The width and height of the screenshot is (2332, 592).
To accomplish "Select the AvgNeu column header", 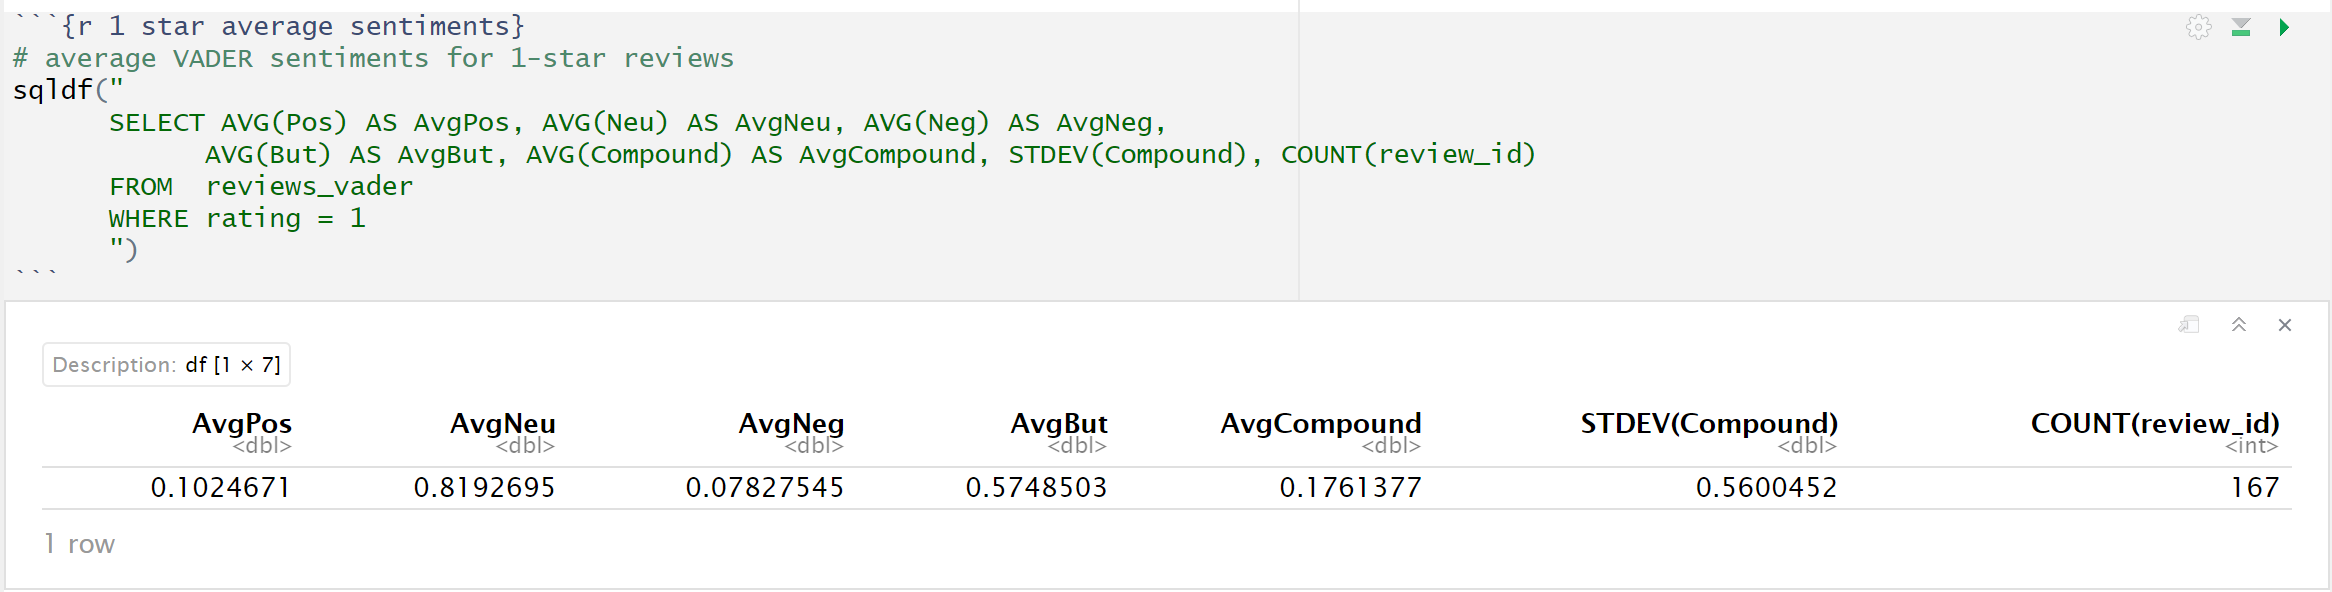I will click(x=503, y=424).
